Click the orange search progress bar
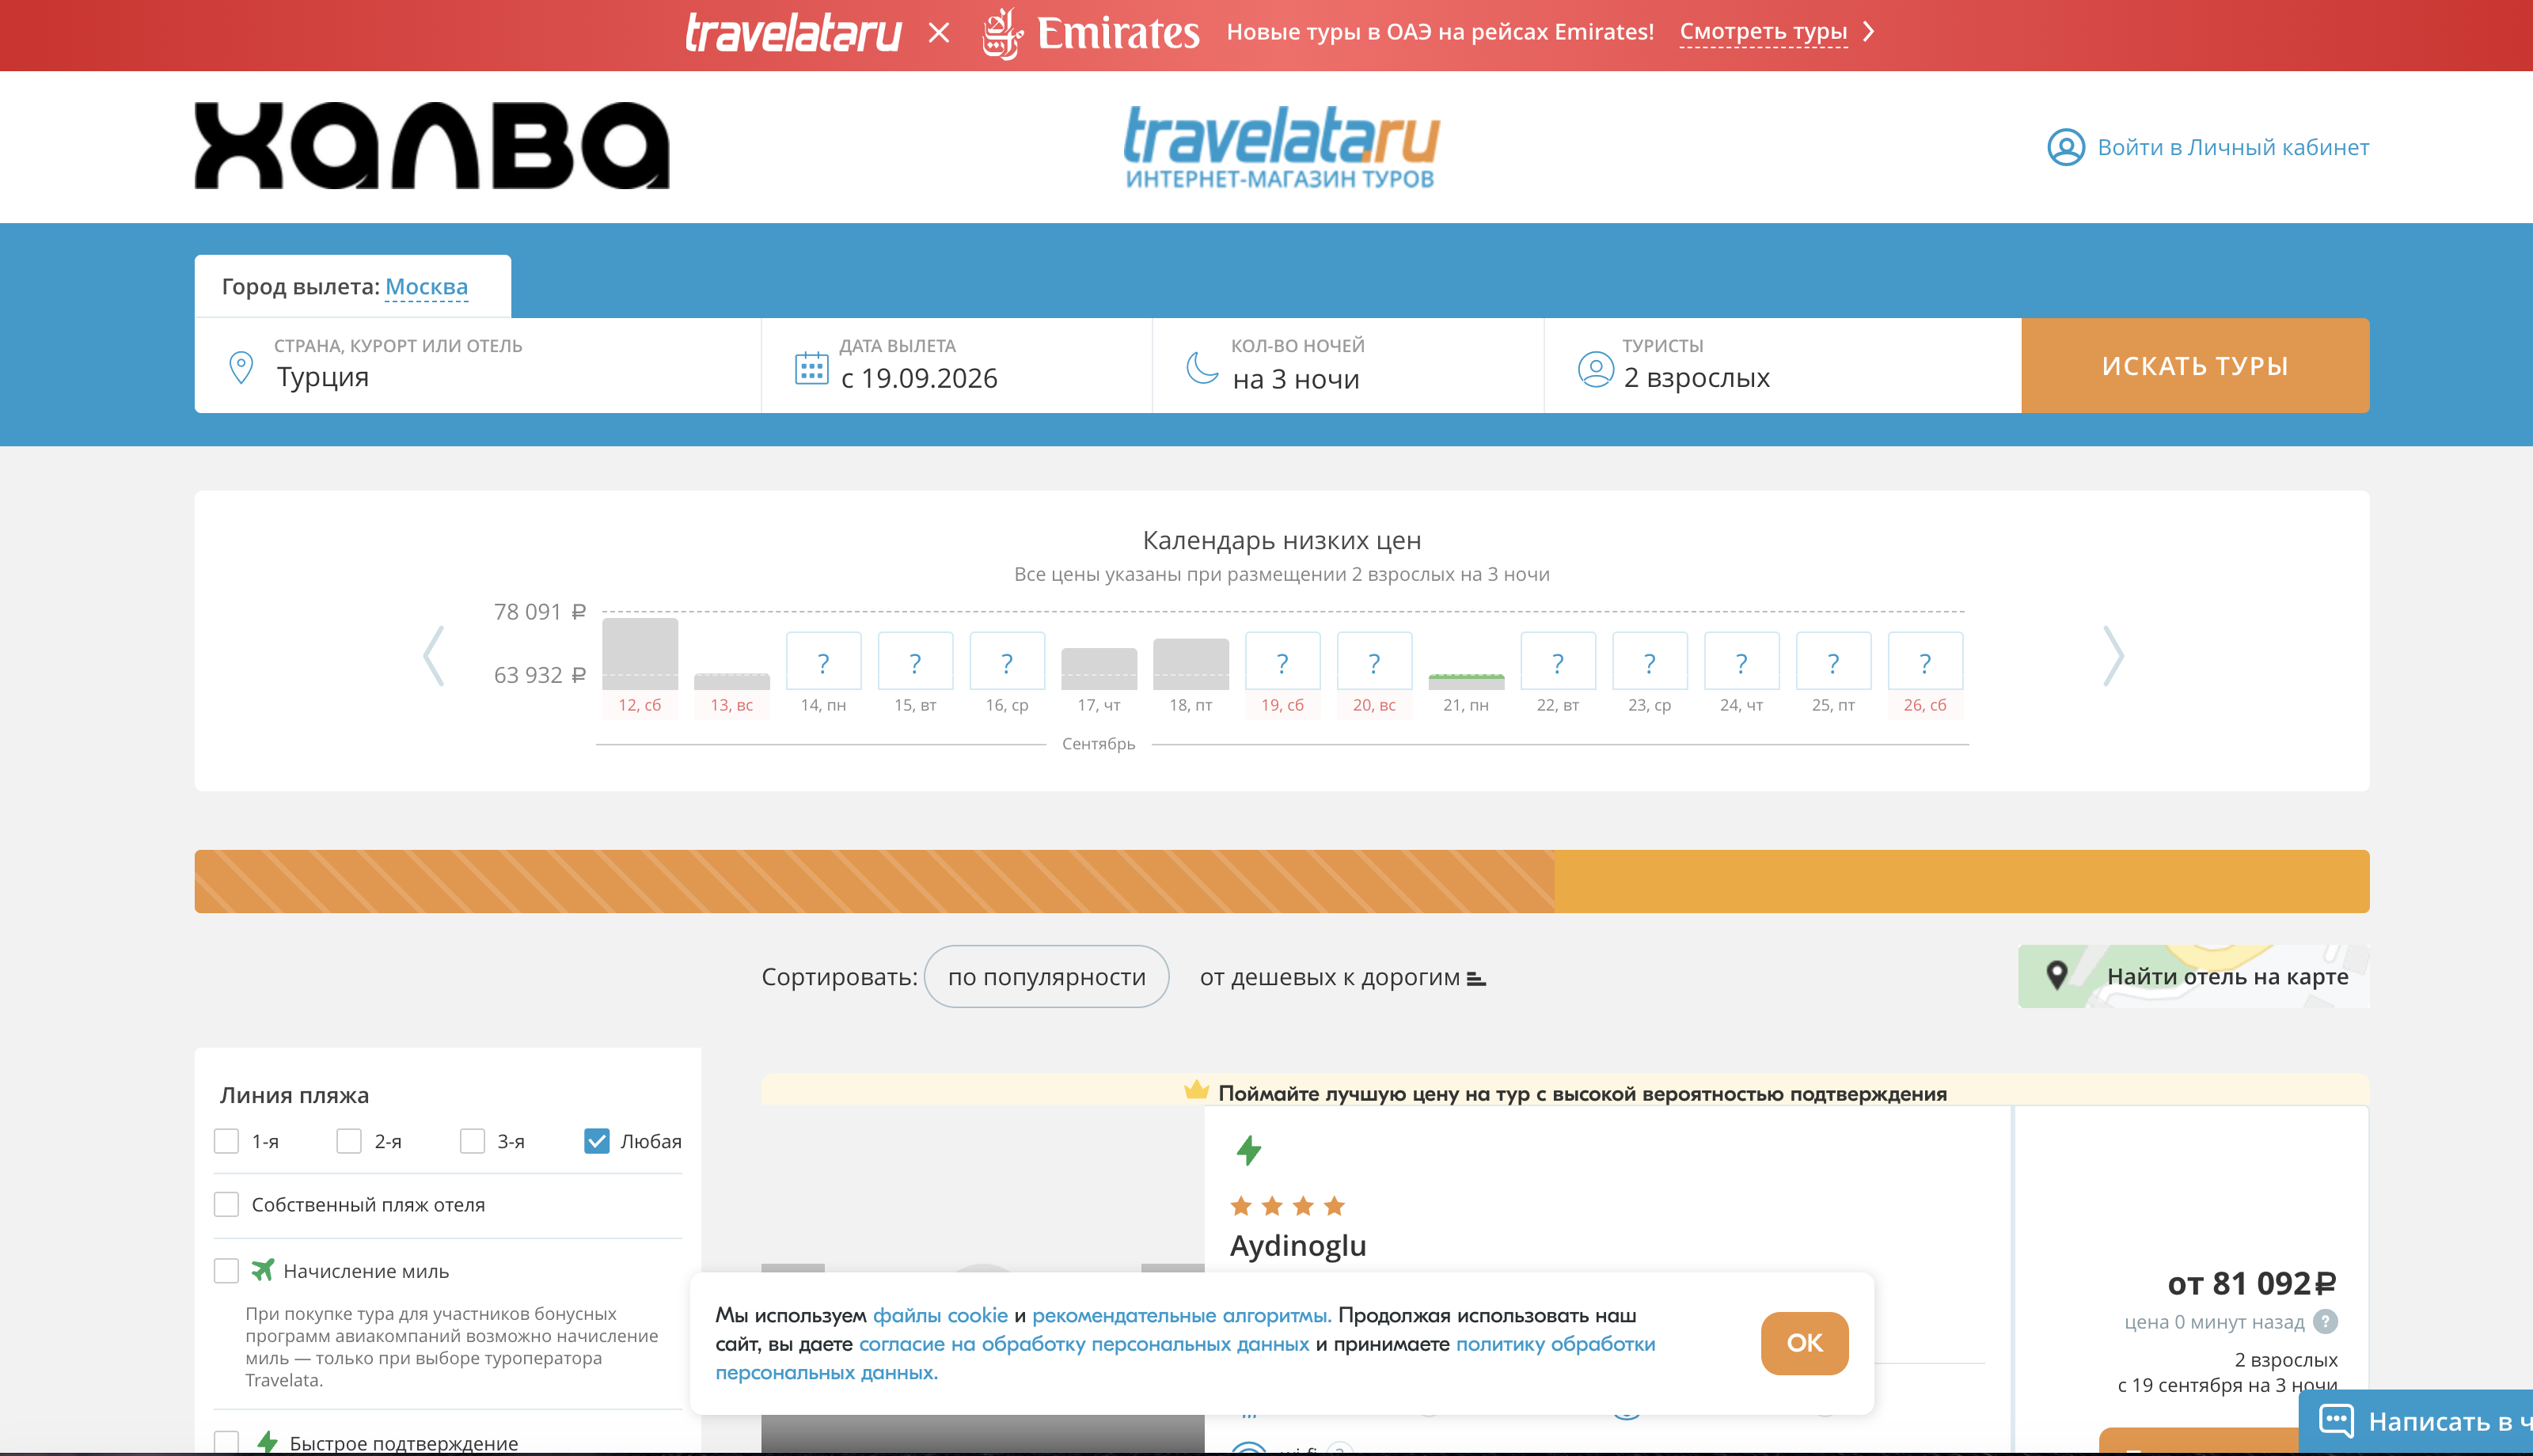This screenshot has height=1456, width=2533. pos(1281,881)
